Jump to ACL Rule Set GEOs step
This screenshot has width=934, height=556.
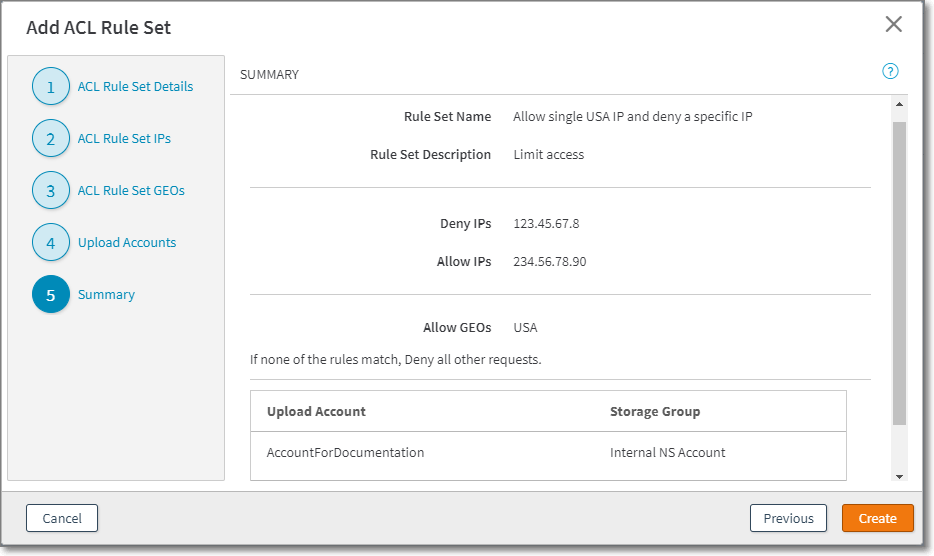(131, 191)
